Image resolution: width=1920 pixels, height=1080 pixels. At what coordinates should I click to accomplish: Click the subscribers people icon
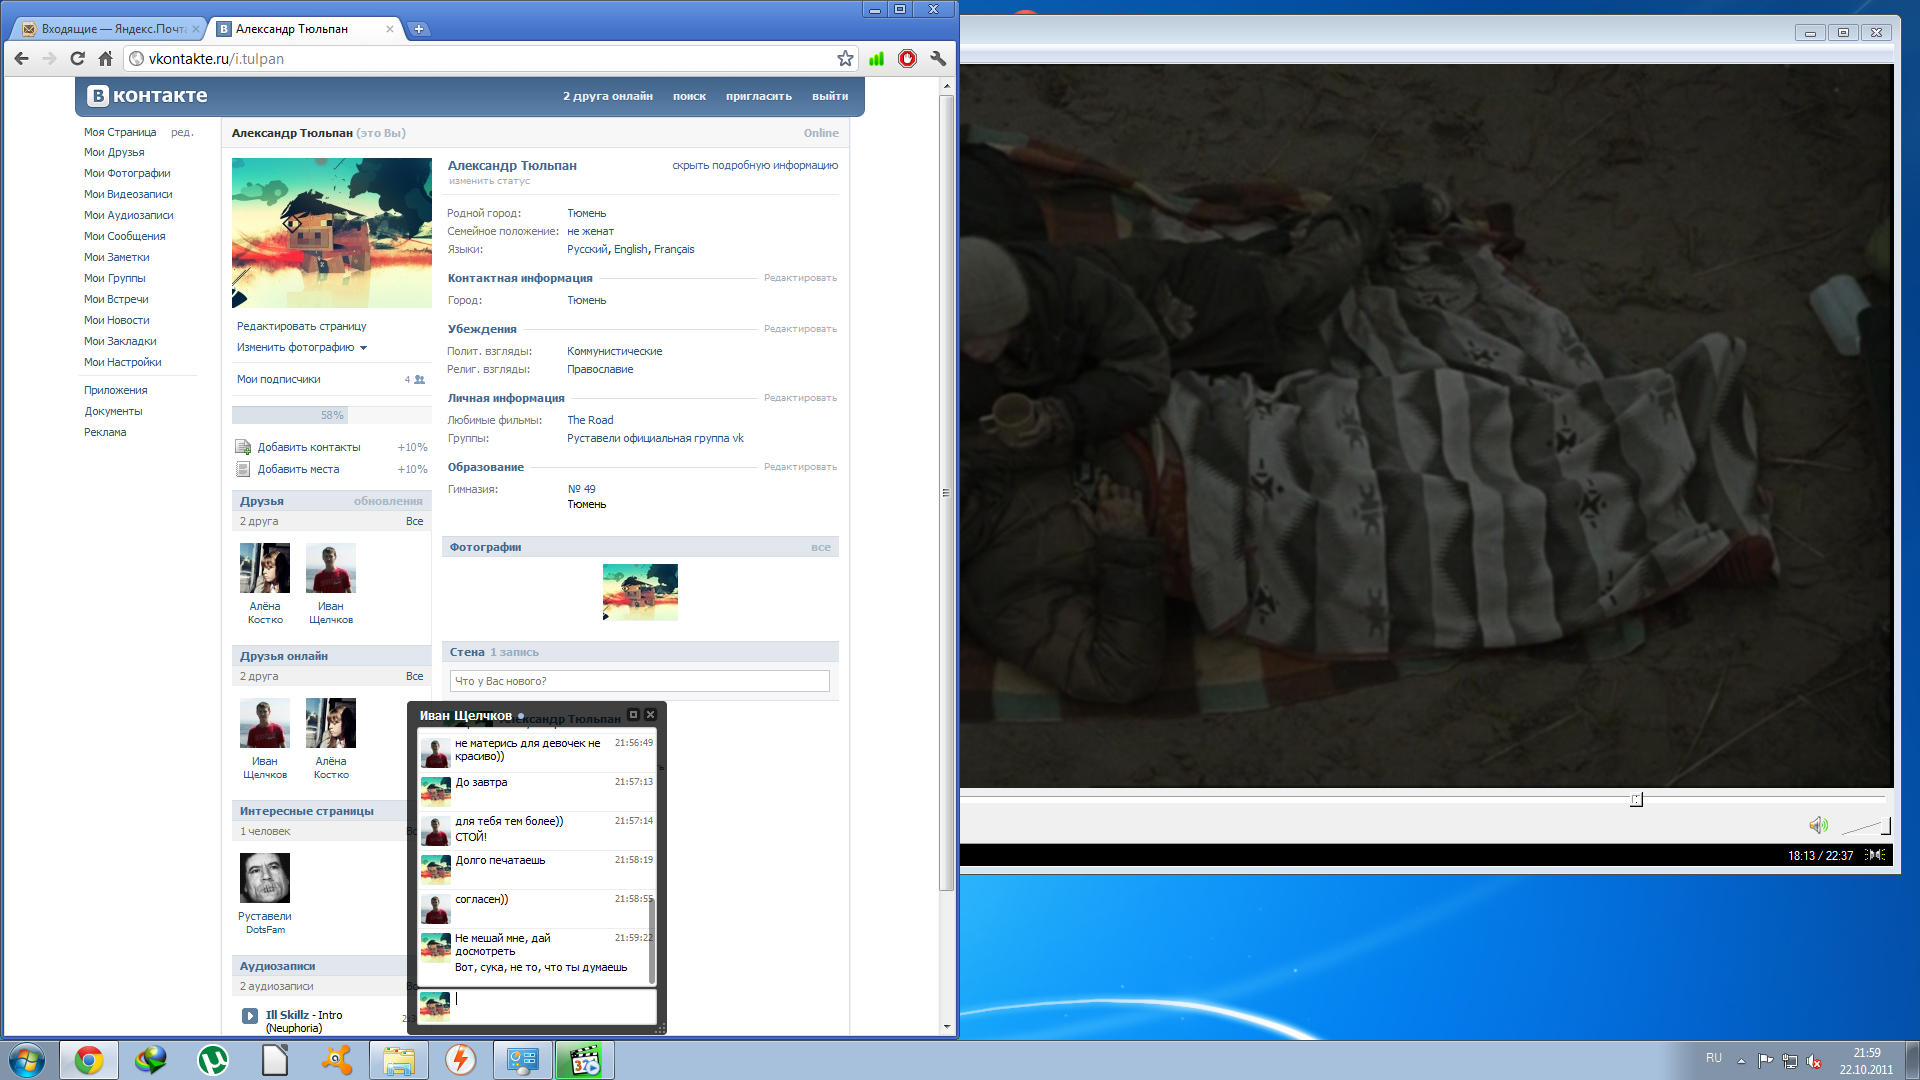(419, 380)
